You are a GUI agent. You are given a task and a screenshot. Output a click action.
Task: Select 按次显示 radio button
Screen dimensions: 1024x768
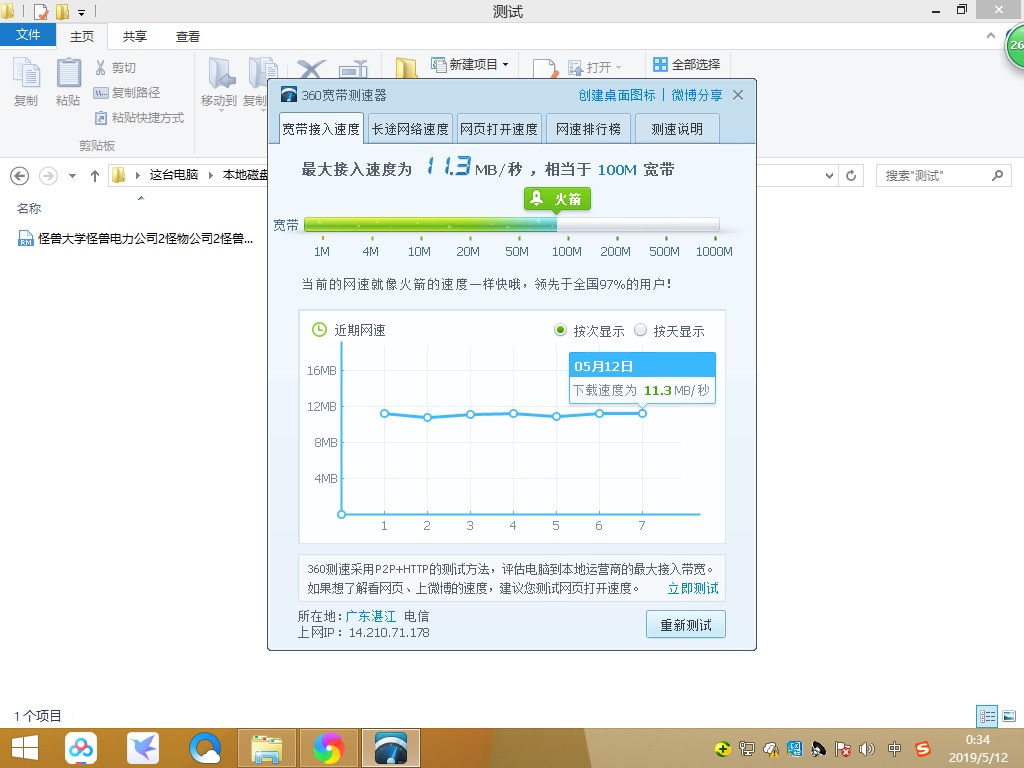pyautogui.click(x=560, y=330)
